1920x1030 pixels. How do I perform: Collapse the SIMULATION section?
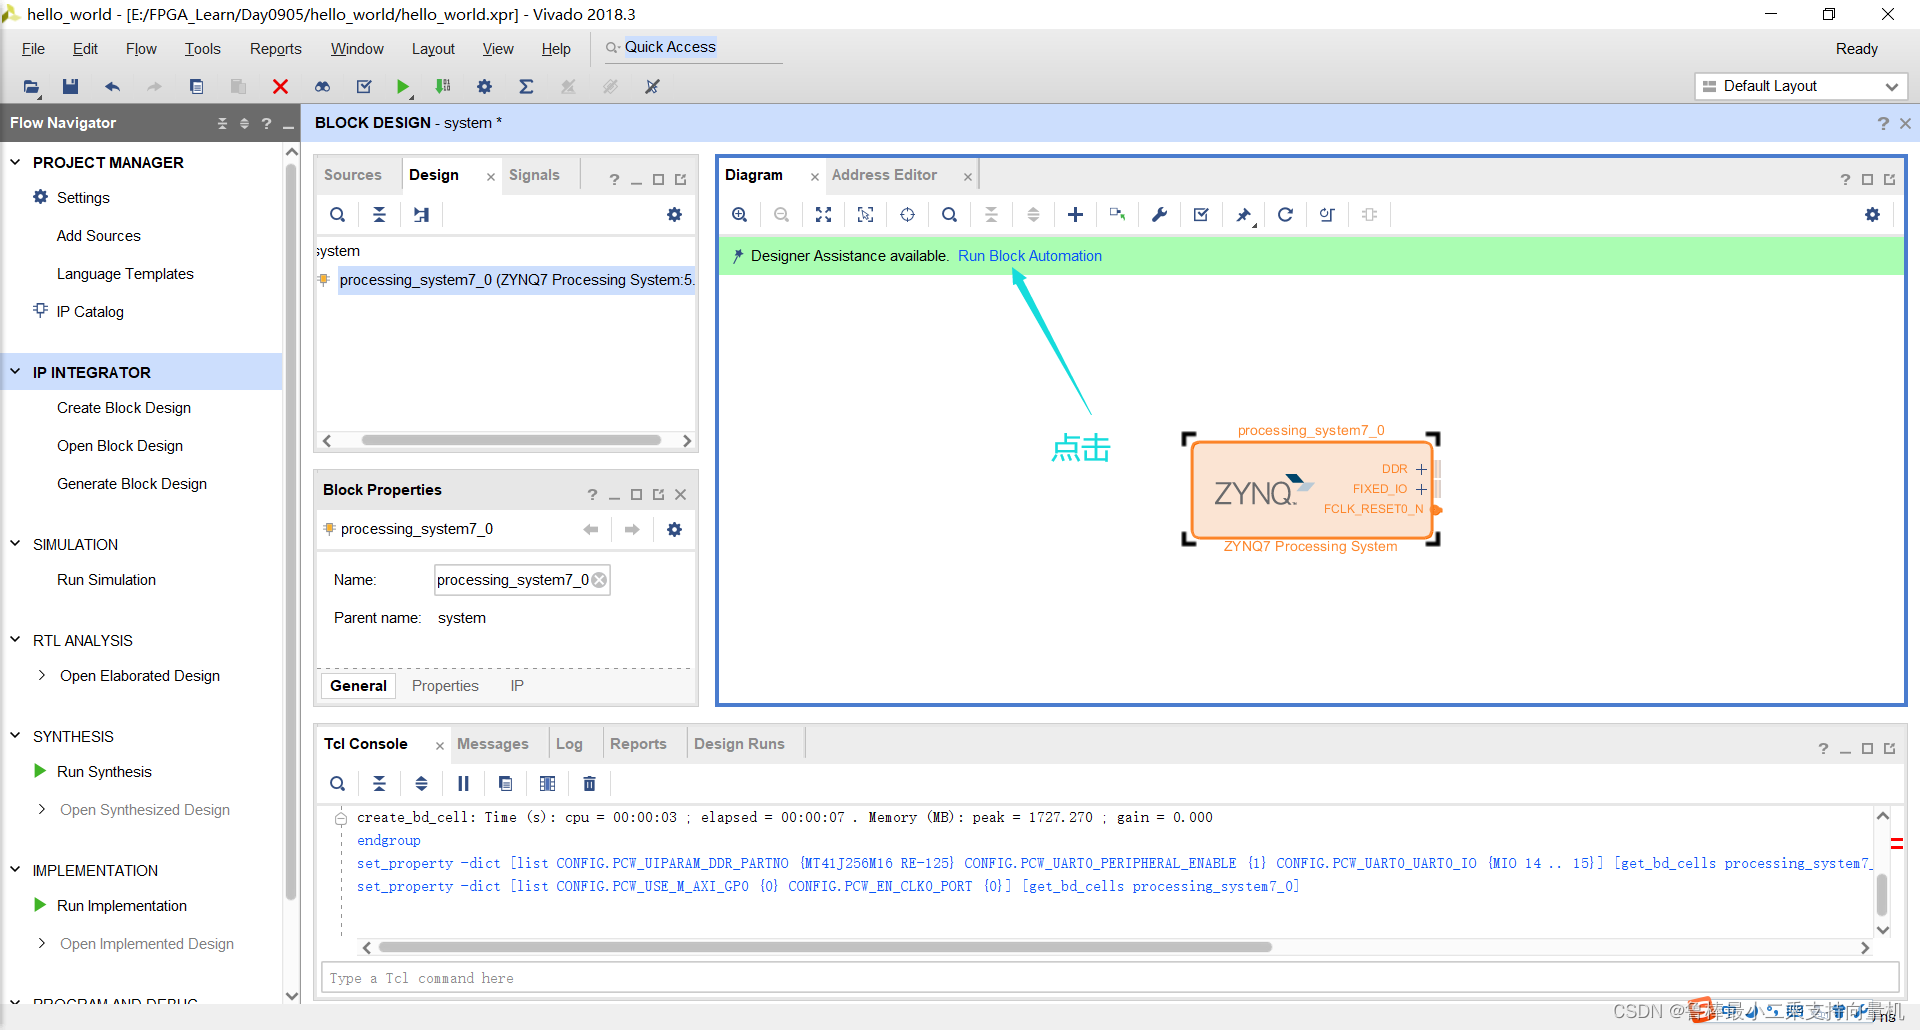pyautogui.click(x=15, y=544)
